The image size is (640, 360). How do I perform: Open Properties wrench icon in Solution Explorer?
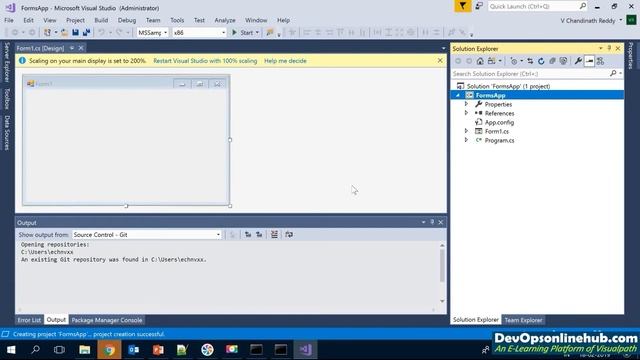(578, 61)
